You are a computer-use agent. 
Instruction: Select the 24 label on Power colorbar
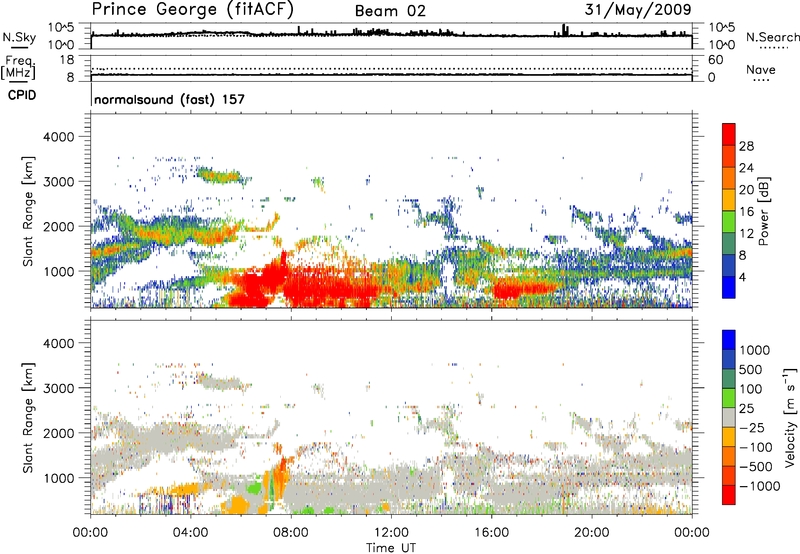tap(746, 168)
